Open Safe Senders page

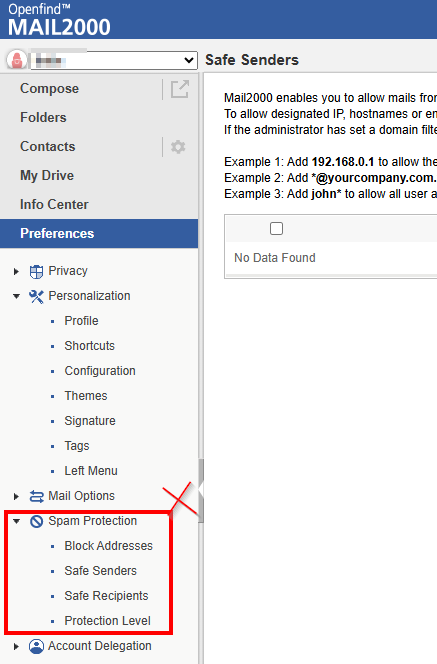click(x=100, y=571)
